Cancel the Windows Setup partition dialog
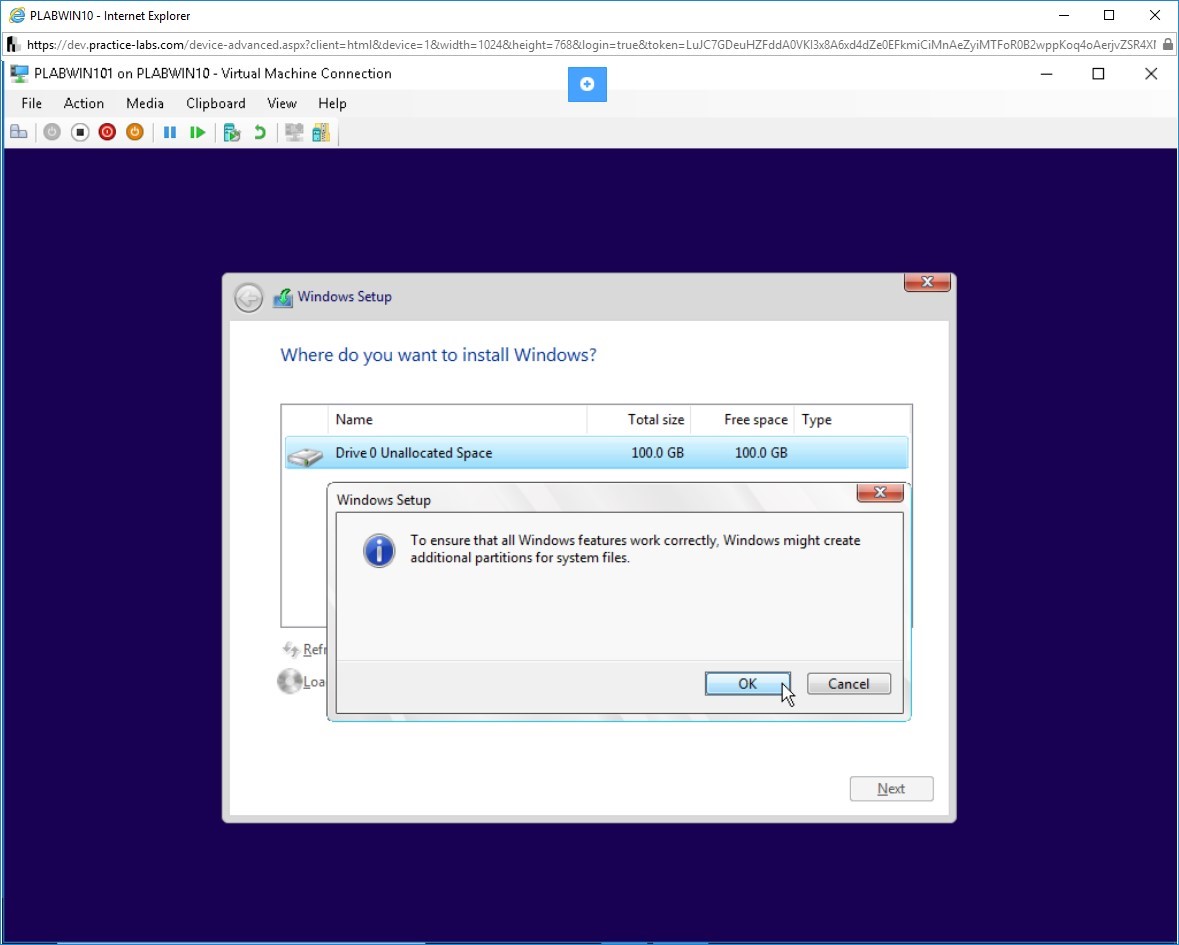The height and width of the screenshot is (945, 1179). coord(849,683)
